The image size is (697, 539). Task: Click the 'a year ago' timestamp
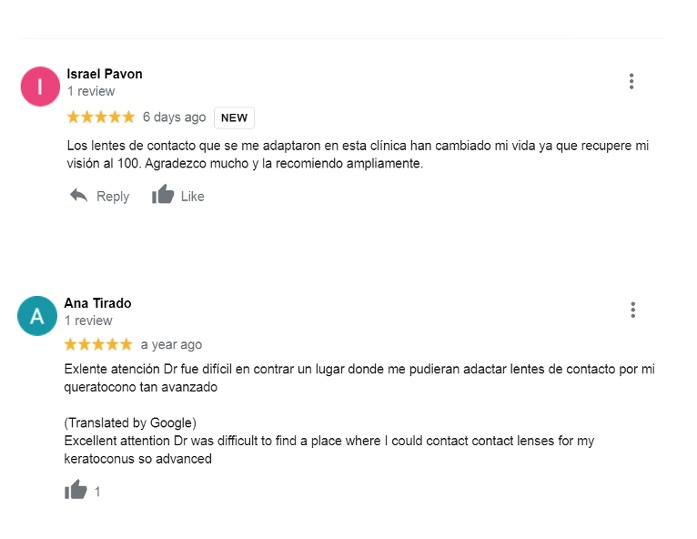click(171, 345)
